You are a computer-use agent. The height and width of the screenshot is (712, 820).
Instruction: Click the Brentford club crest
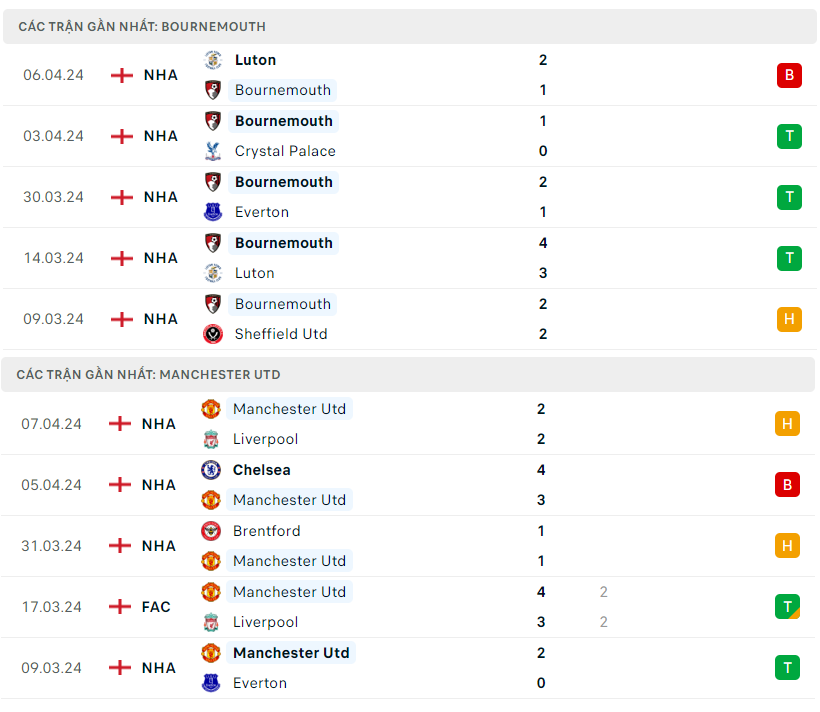pyautogui.click(x=211, y=531)
